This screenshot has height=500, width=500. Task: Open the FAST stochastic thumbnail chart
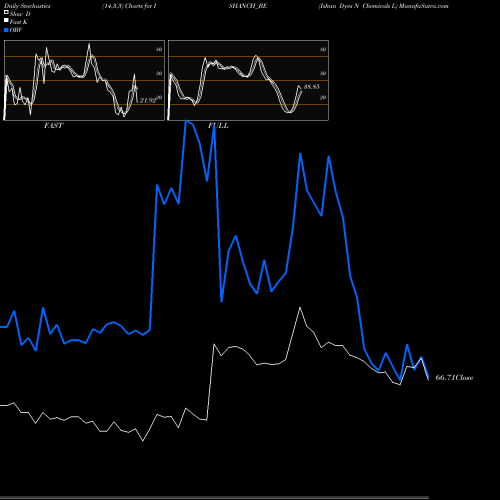coord(84,80)
